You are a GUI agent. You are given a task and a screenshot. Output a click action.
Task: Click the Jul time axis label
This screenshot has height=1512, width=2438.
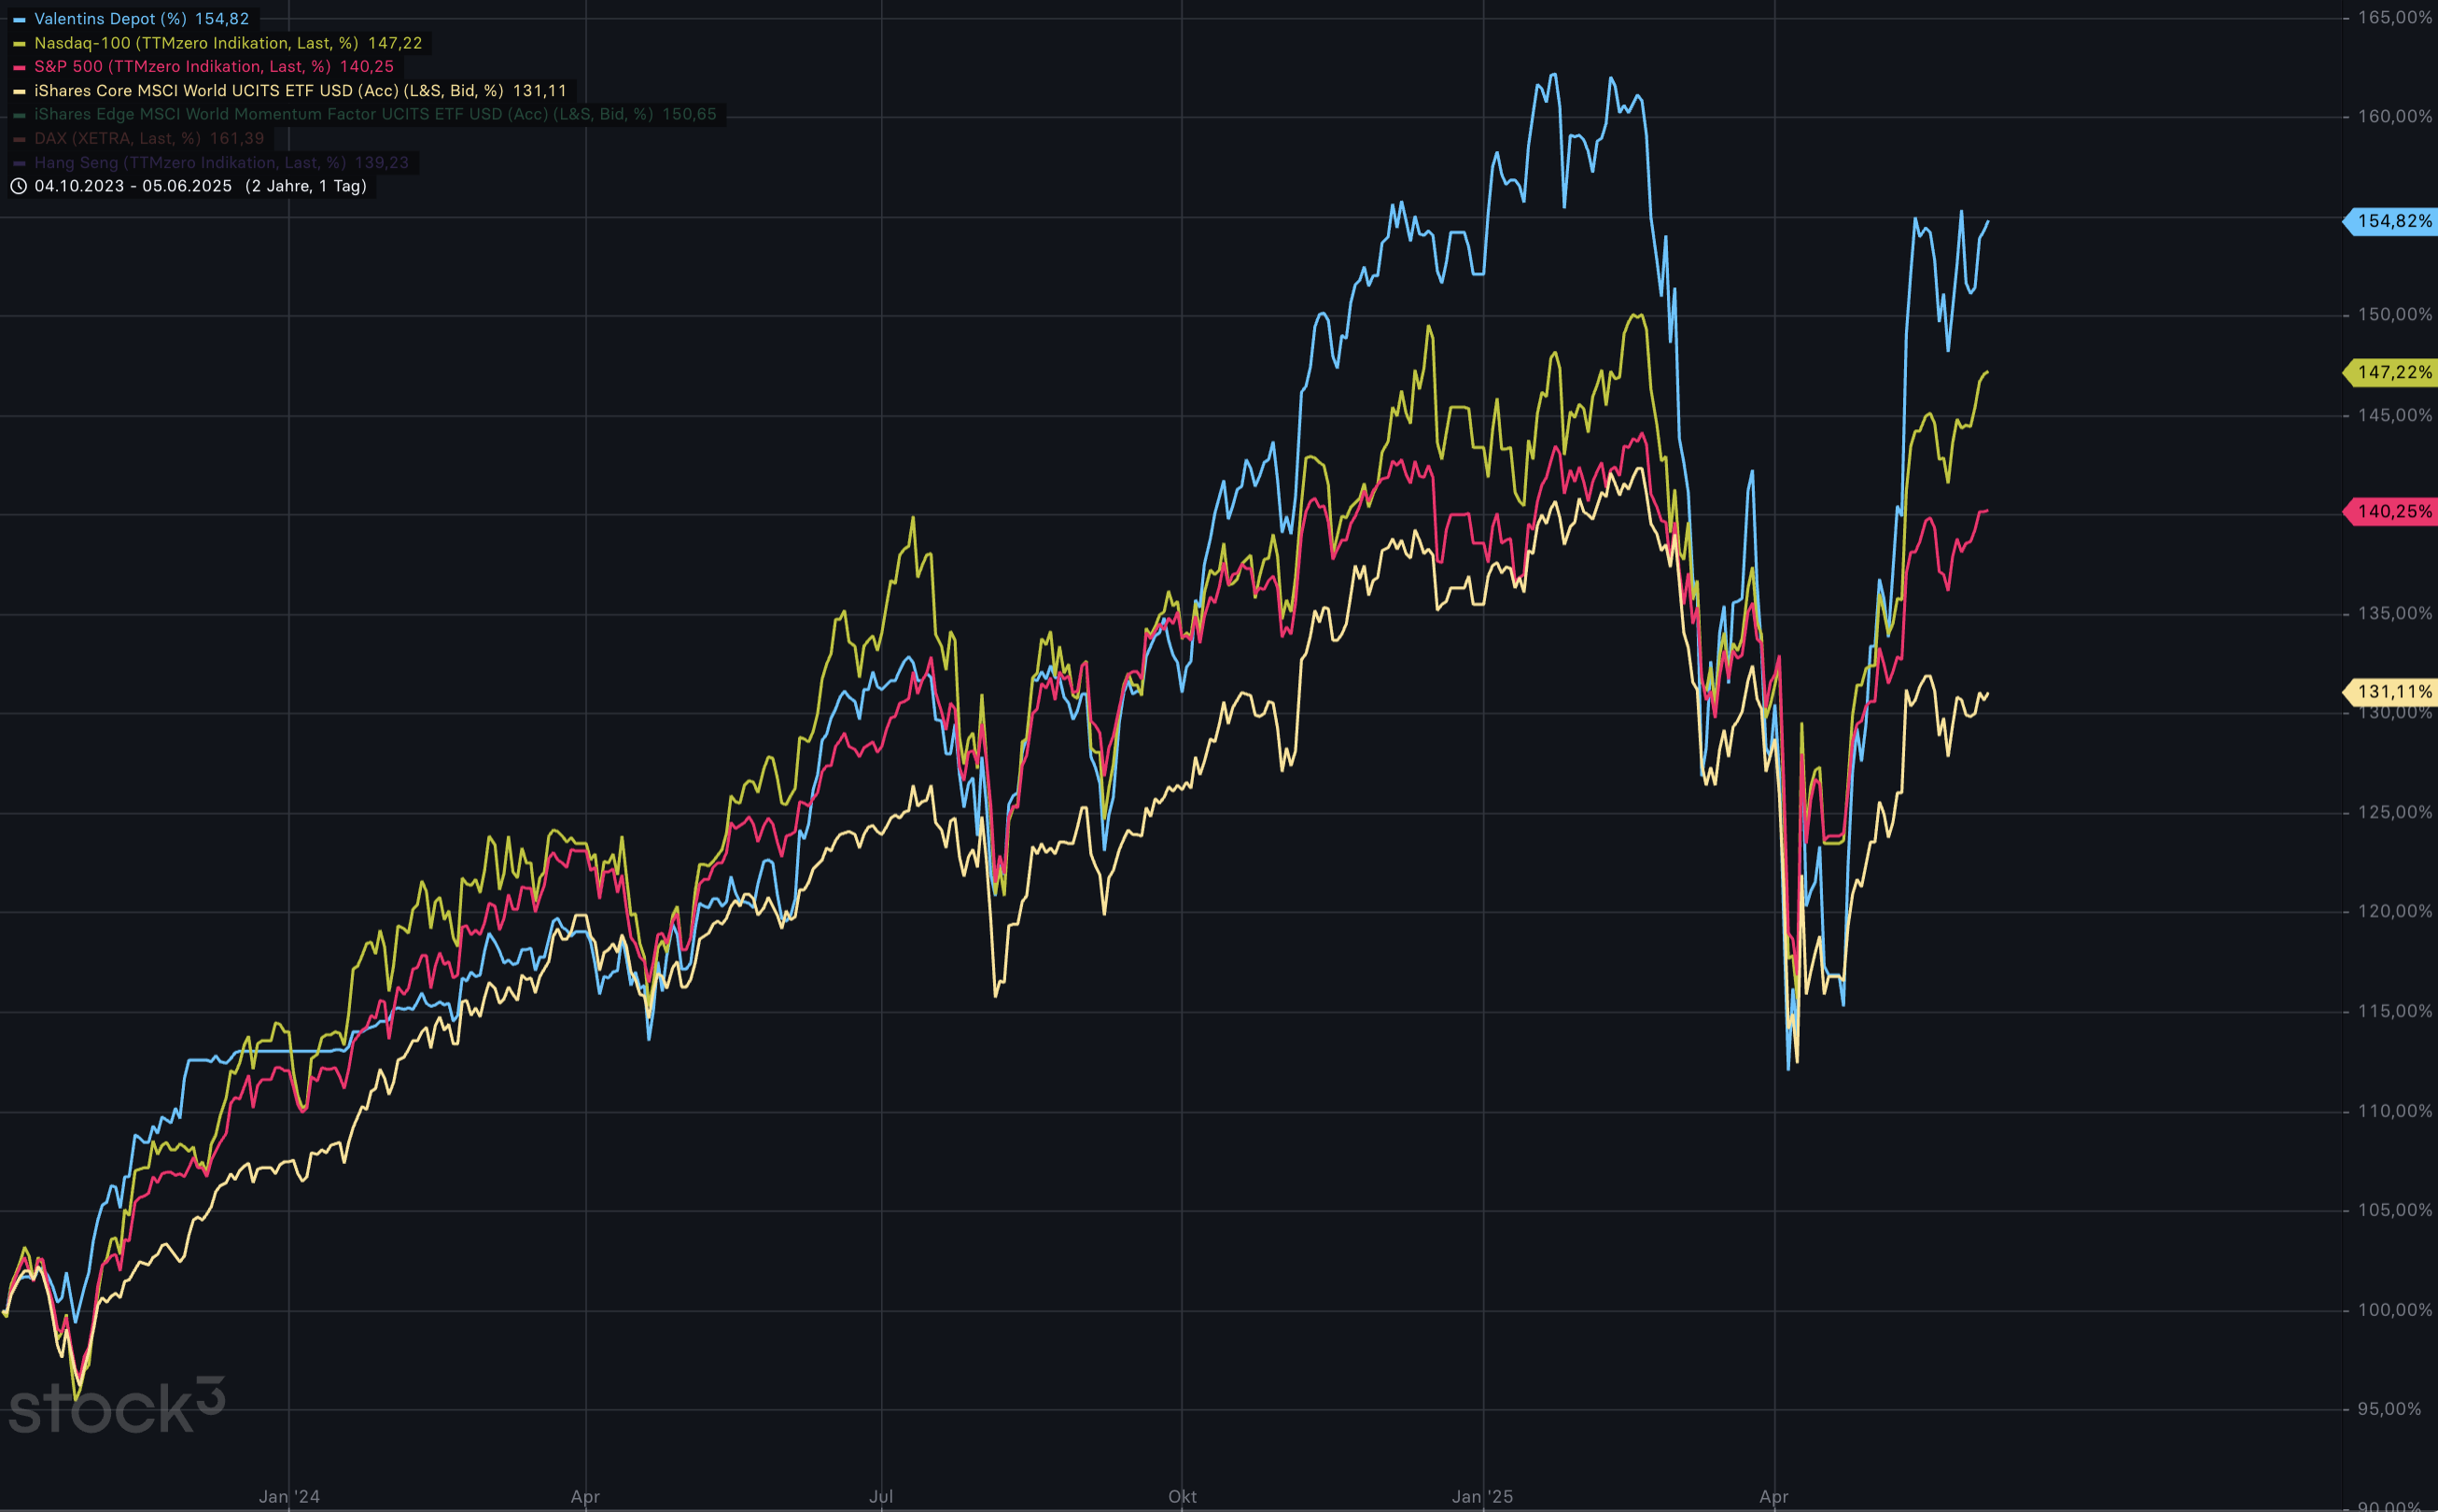click(x=881, y=1496)
